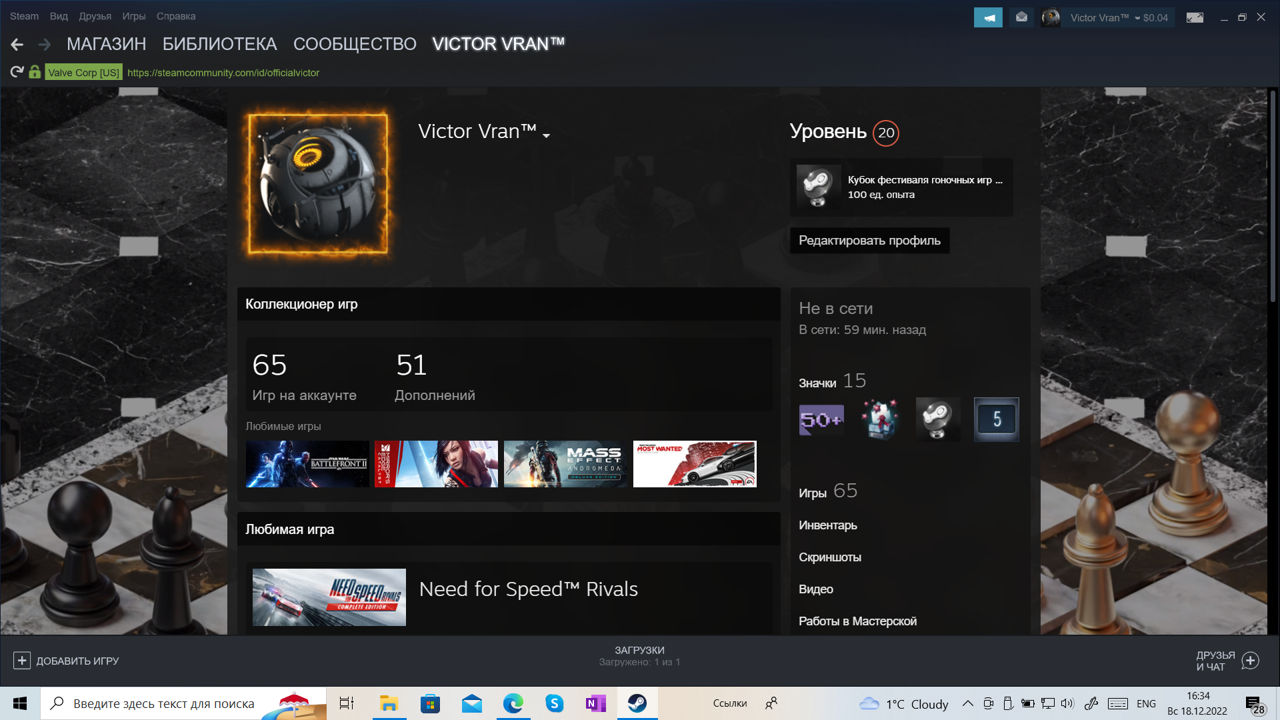Open Friends and Chat plus icon
Viewport: 1280px width, 720px height.
pos(1250,661)
